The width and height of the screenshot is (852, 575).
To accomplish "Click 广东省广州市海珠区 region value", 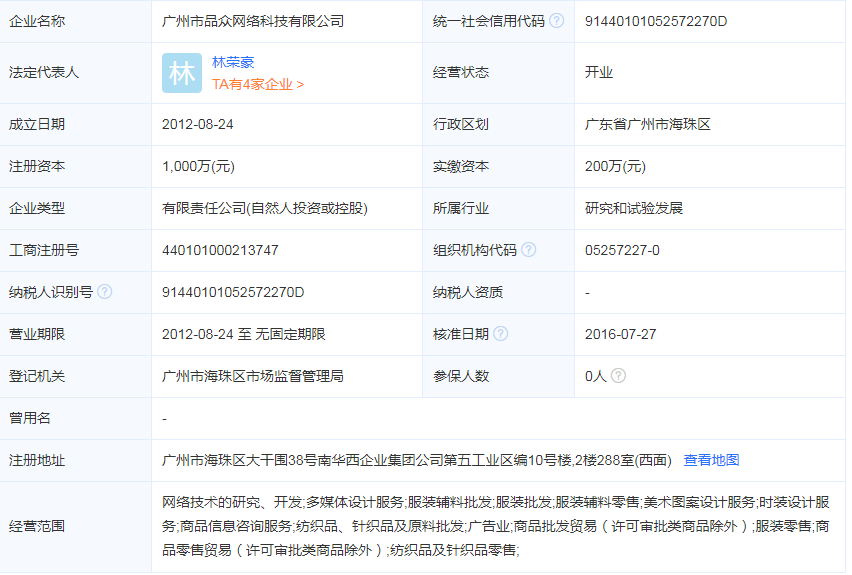I will pyautogui.click(x=648, y=124).
